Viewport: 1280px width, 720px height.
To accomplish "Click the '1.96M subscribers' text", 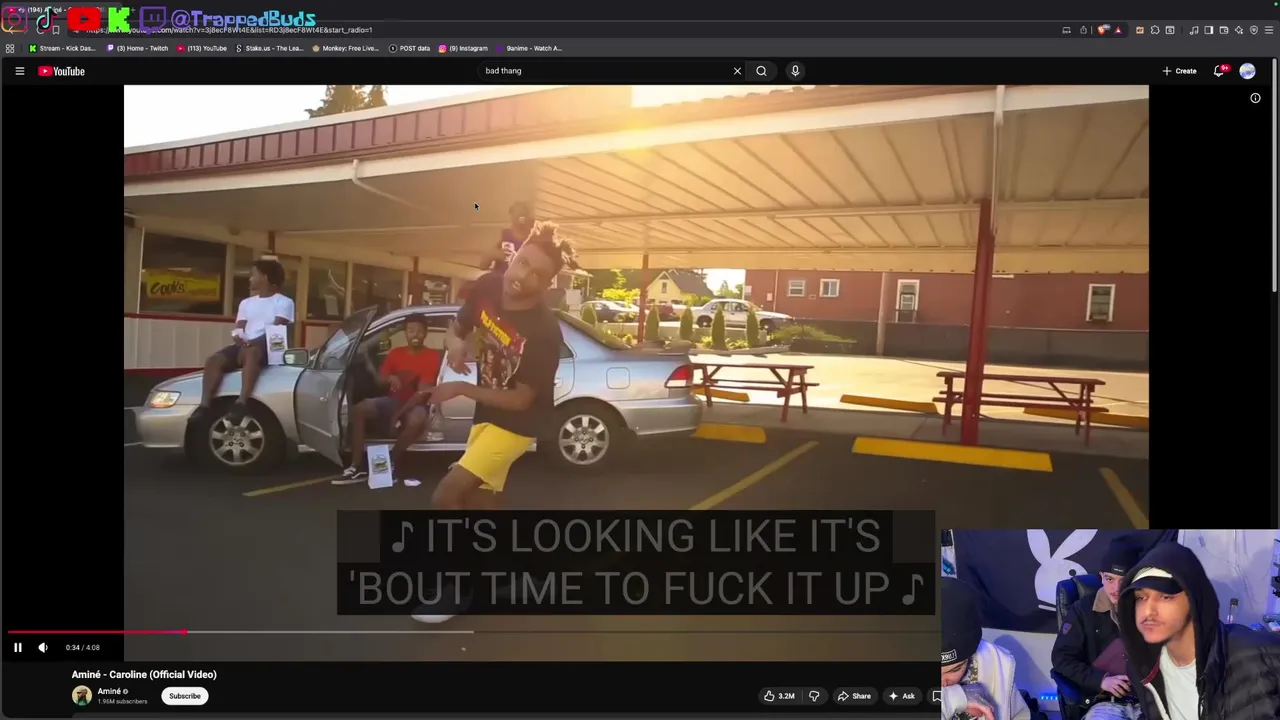I will (x=122, y=701).
